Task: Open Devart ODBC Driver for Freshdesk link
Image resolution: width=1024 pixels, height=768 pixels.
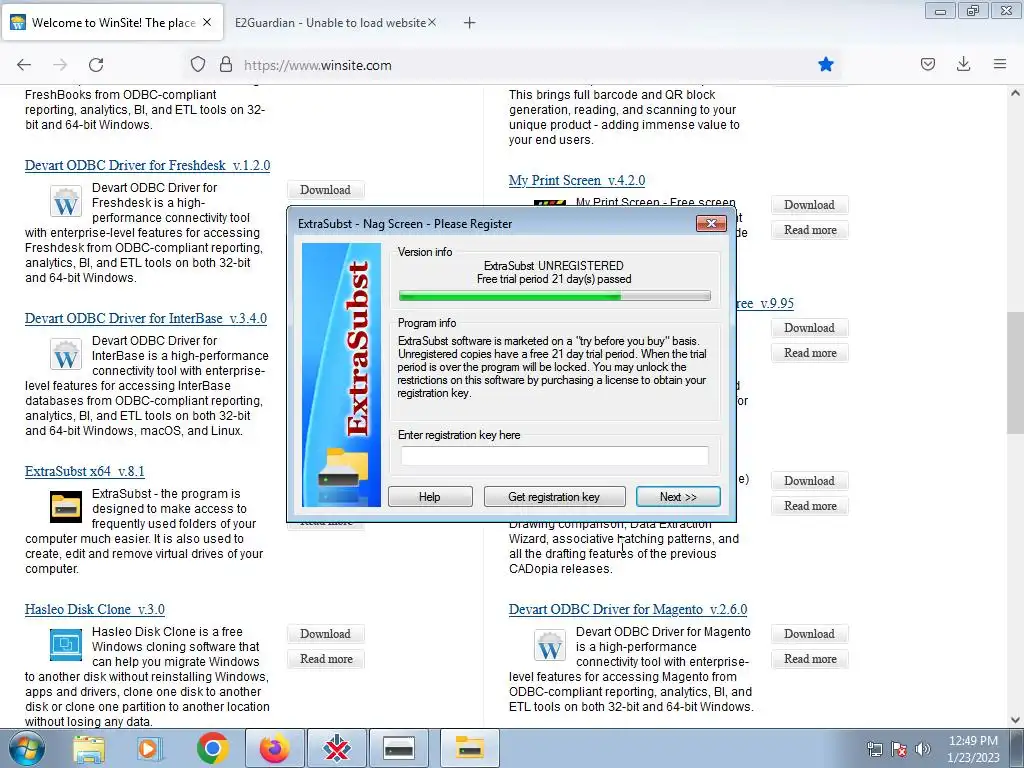Action: (x=148, y=165)
